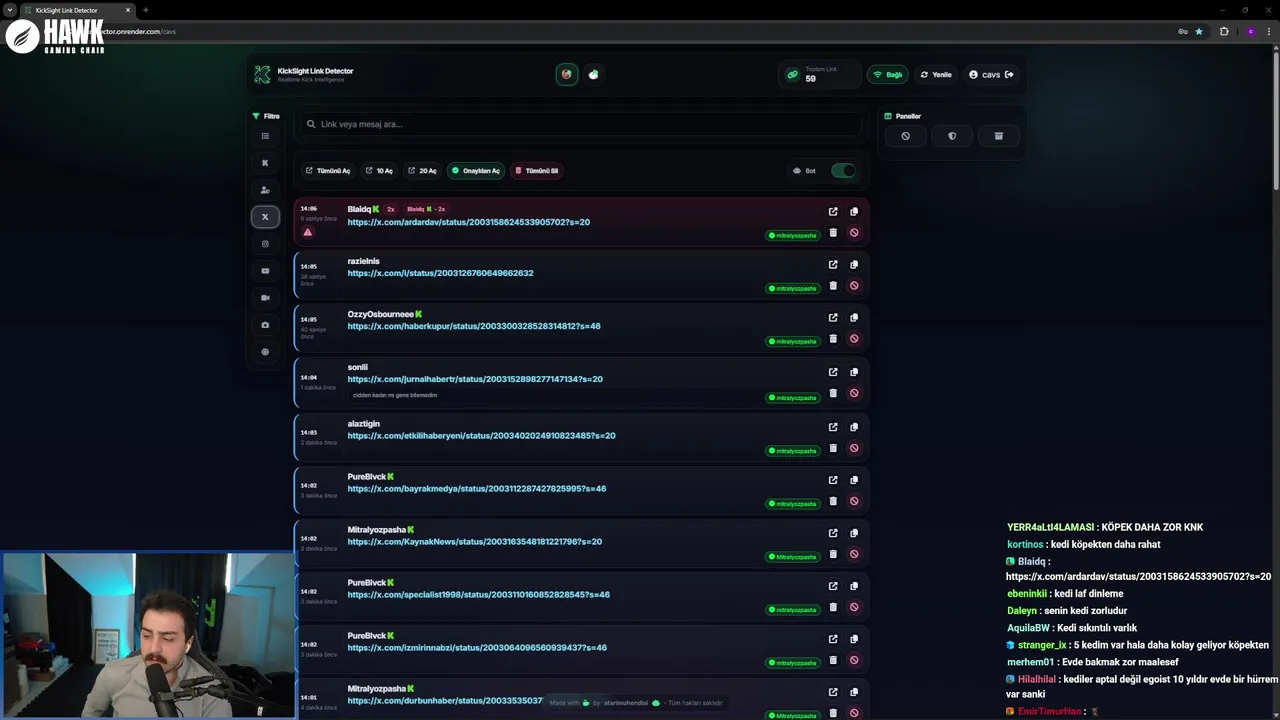Screen dimensions: 1280x720
Task: Click the KickSight Link Detector logo
Action: coord(262,75)
